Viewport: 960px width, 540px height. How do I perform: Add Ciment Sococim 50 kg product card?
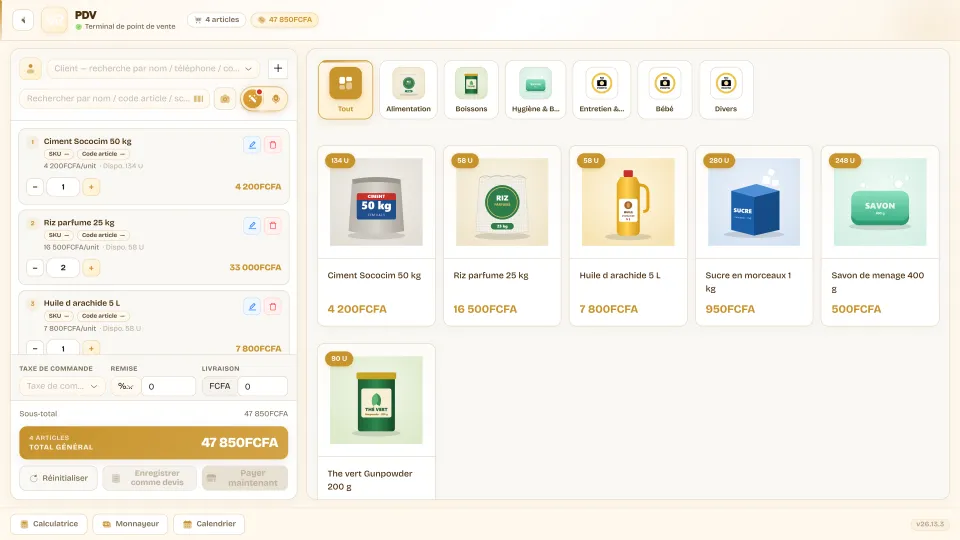[377, 236]
